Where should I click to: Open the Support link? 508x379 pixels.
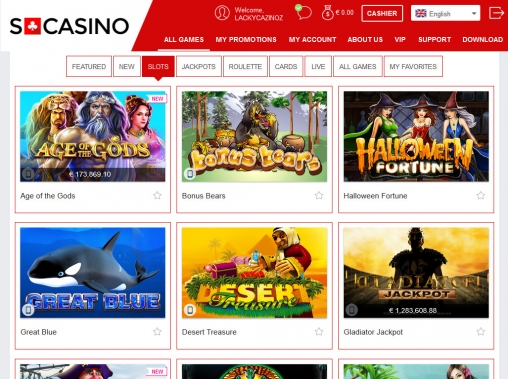[x=435, y=40]
